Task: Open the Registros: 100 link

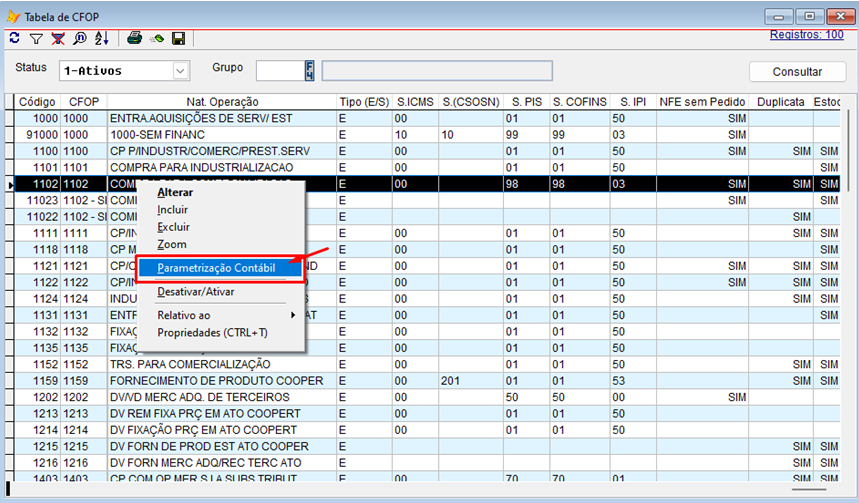Action: click(806, 35)
